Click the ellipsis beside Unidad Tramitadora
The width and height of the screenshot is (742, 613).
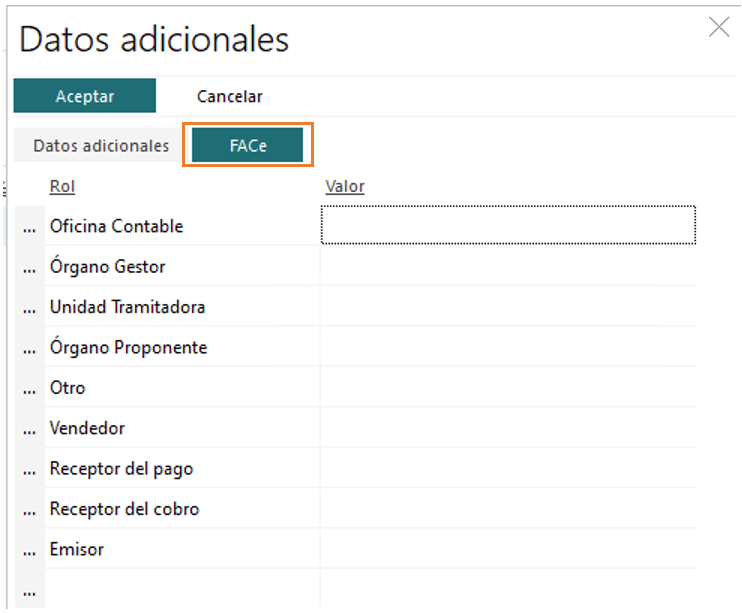tap(29, 308)
